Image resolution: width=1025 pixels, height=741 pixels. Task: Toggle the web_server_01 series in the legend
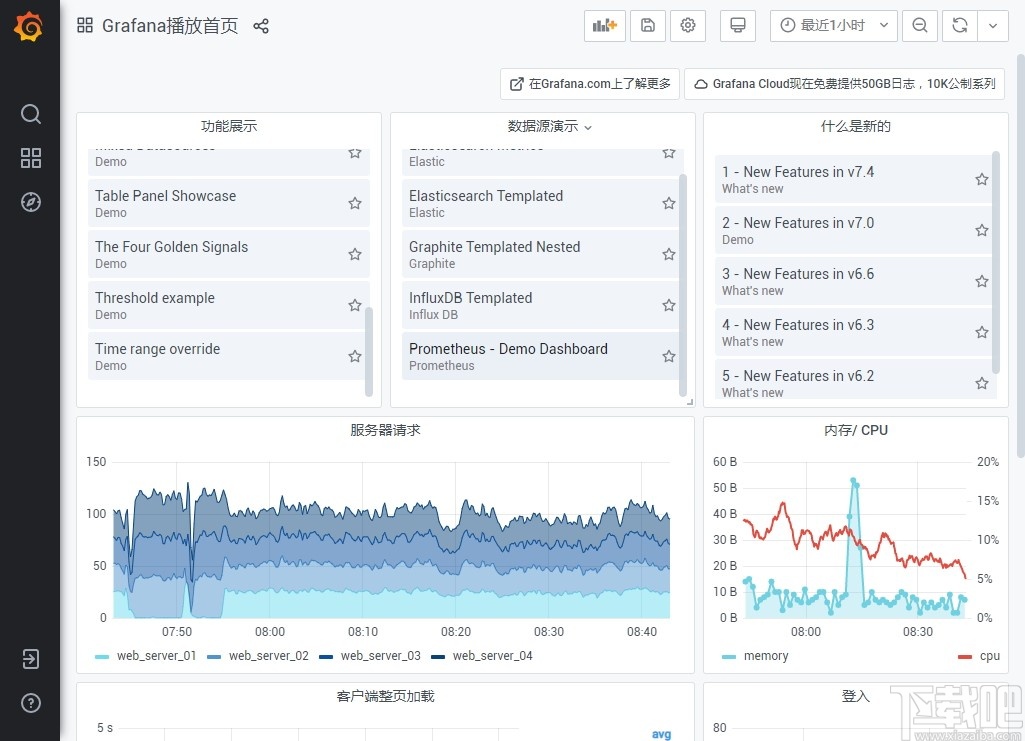pyautogui.click(x=158, y=655)
